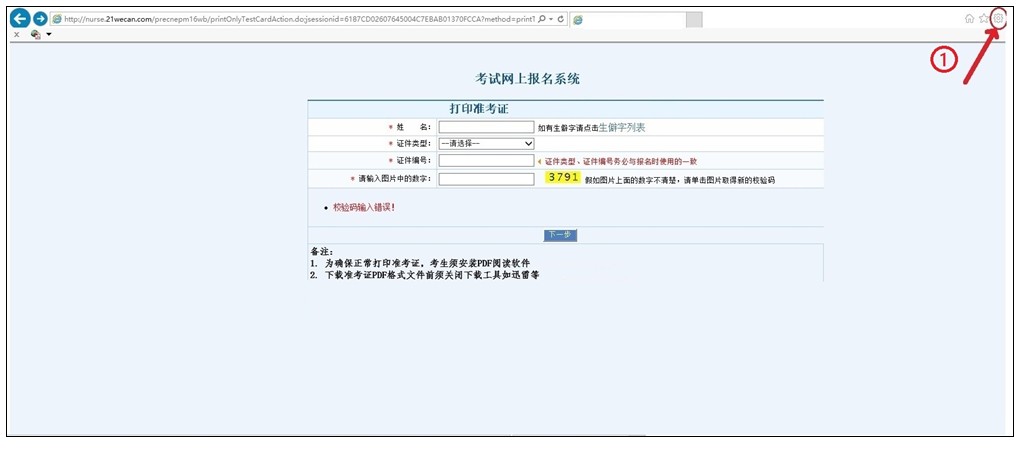Click the browser Back arrow button

tap(19, 19)
